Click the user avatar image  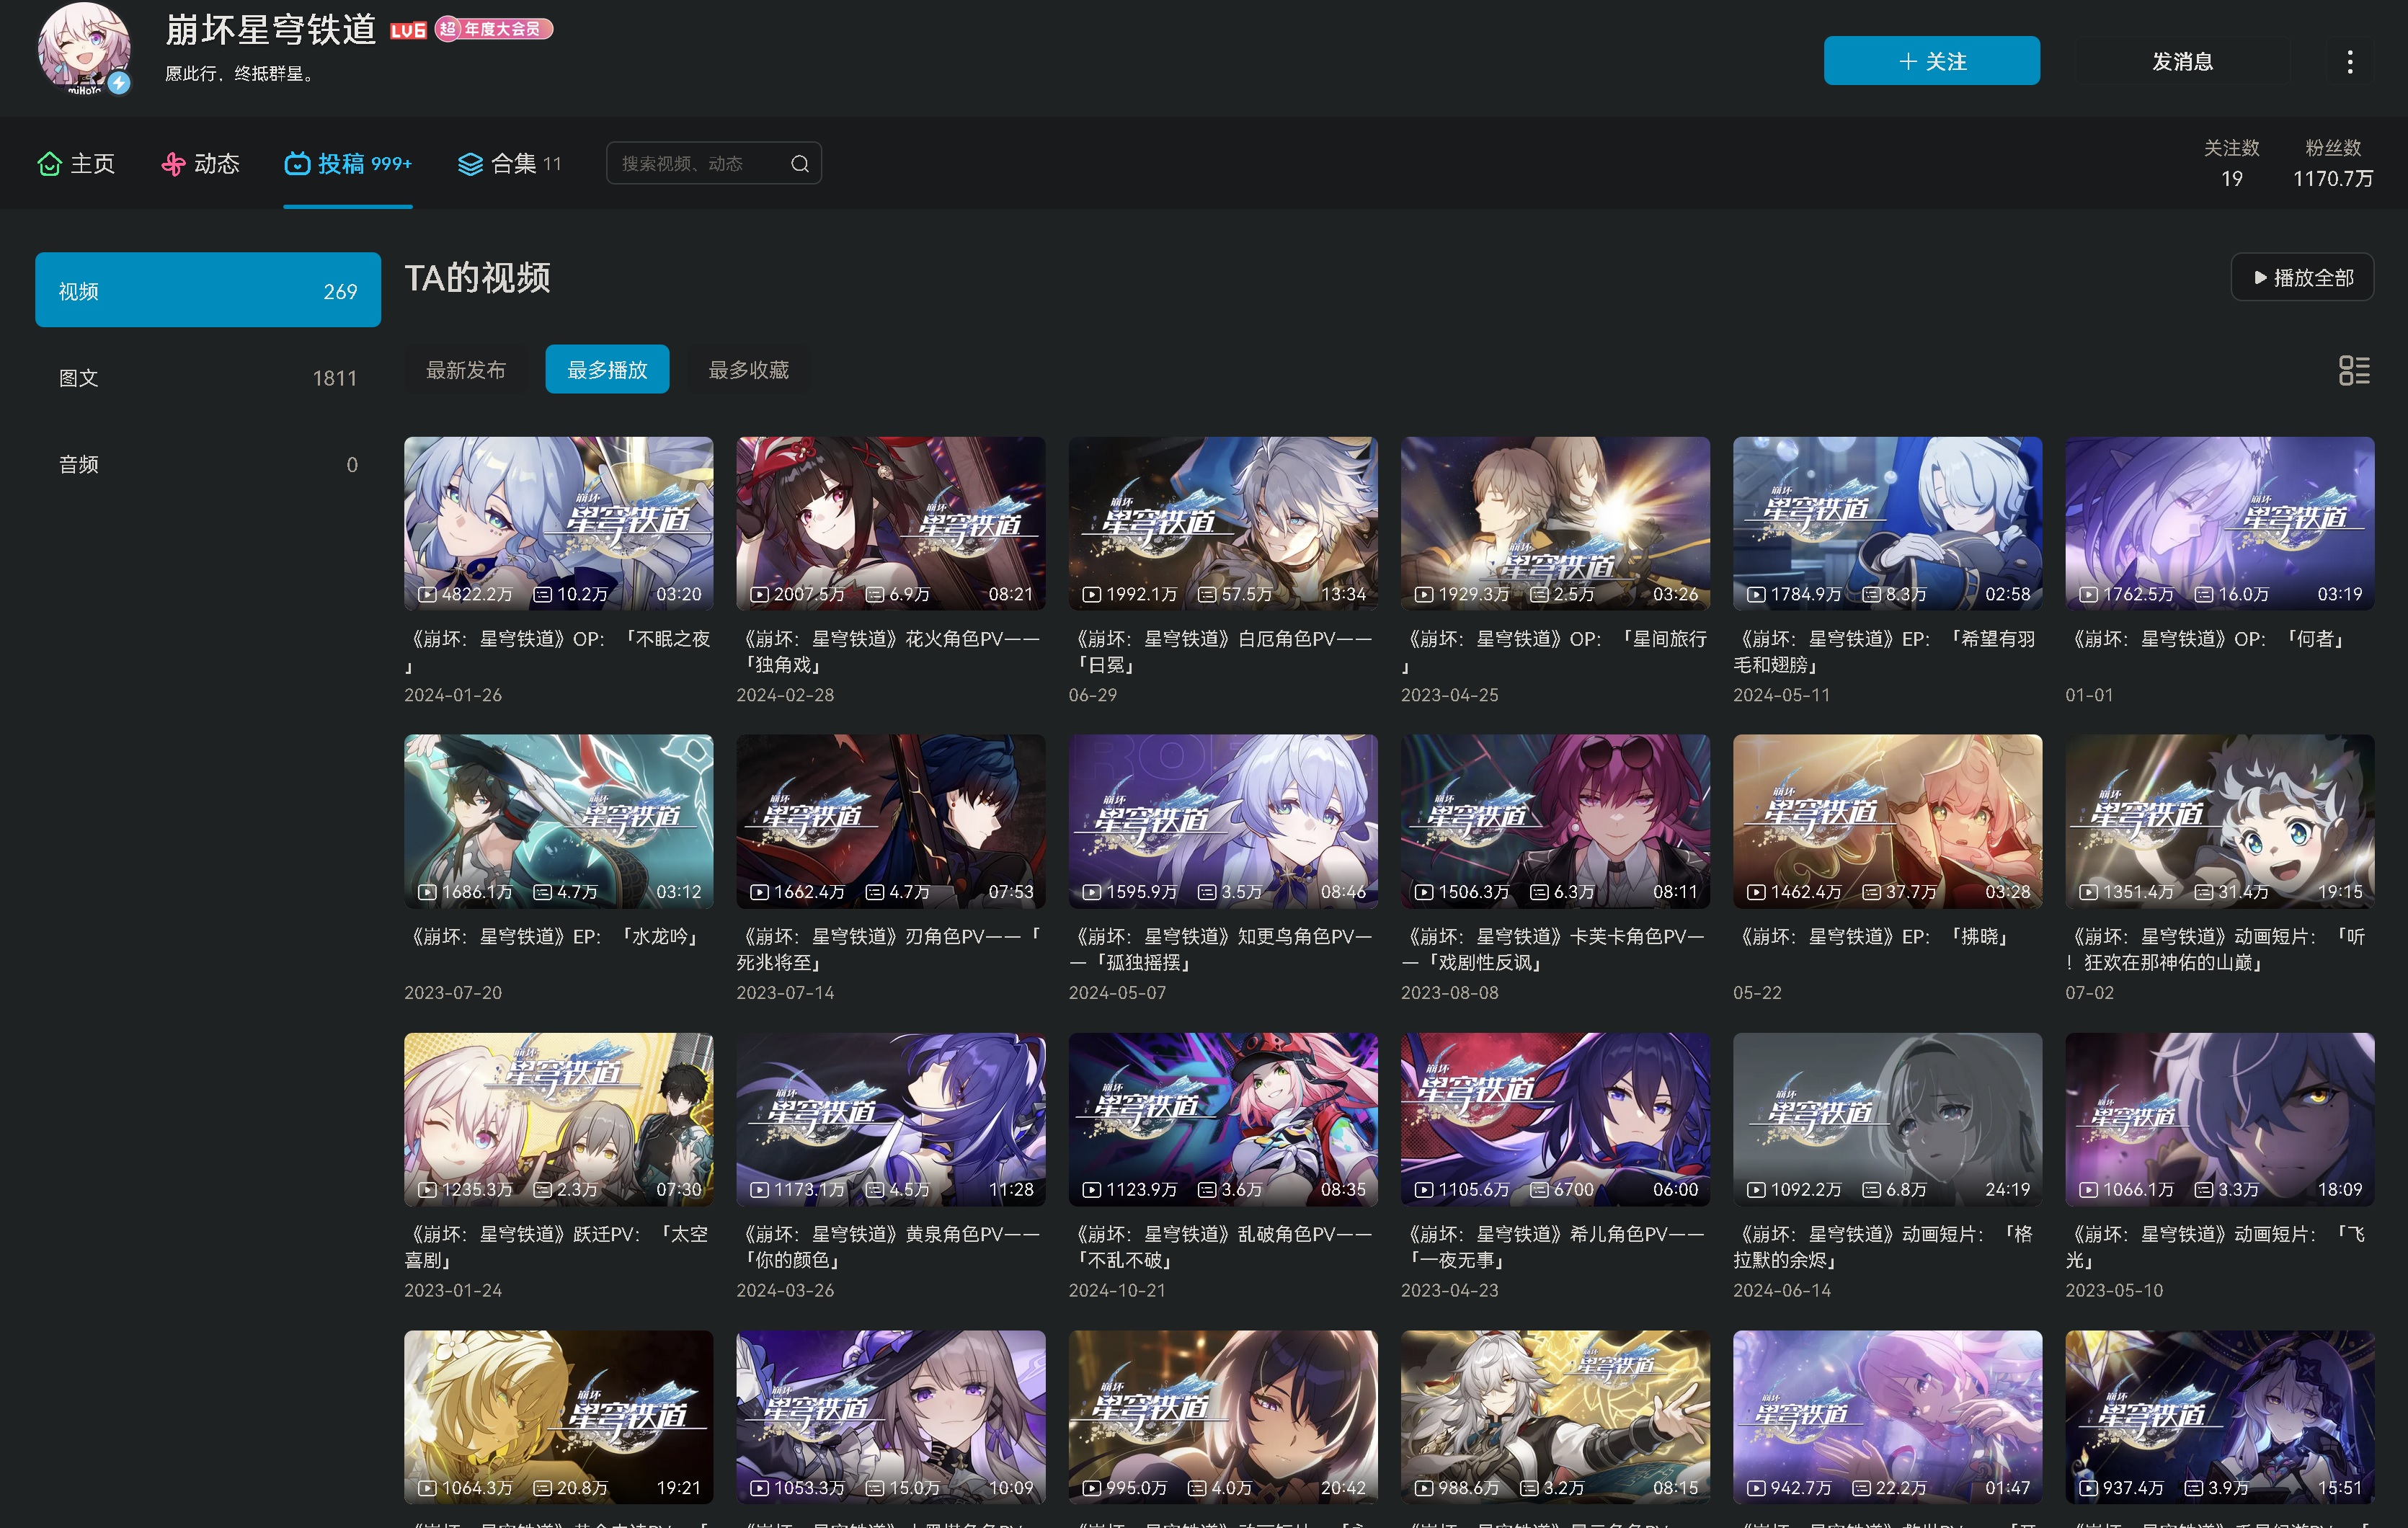[84, 48]
